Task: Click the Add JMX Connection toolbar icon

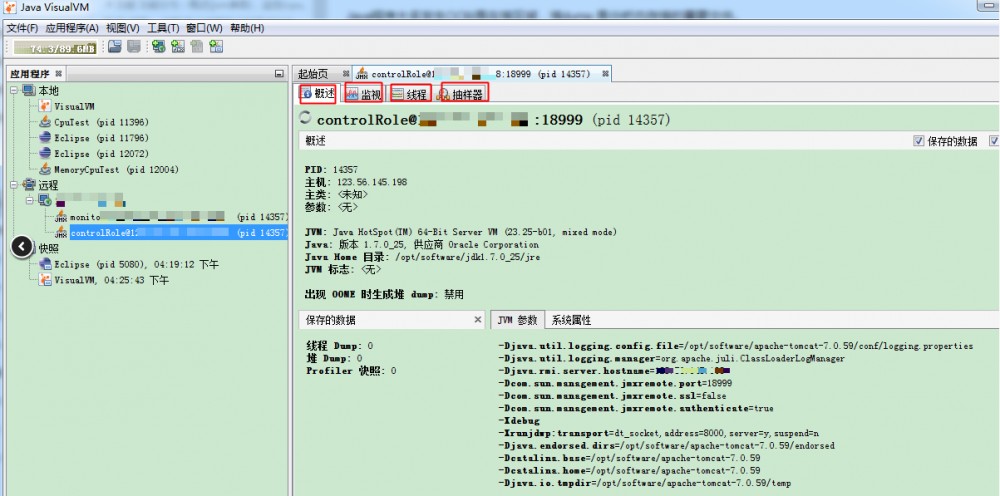Action: click(x=178, y=47)
